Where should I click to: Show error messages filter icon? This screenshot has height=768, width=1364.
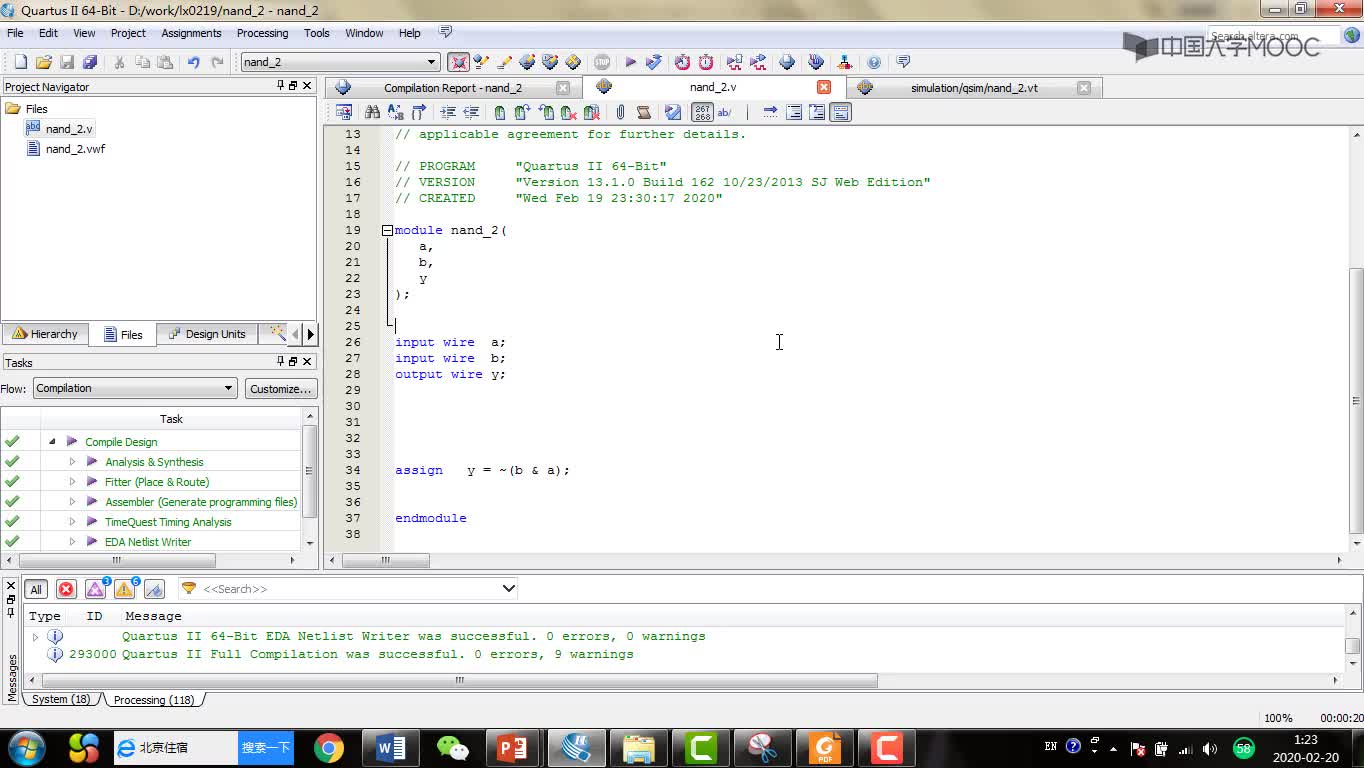click(66, 589)
